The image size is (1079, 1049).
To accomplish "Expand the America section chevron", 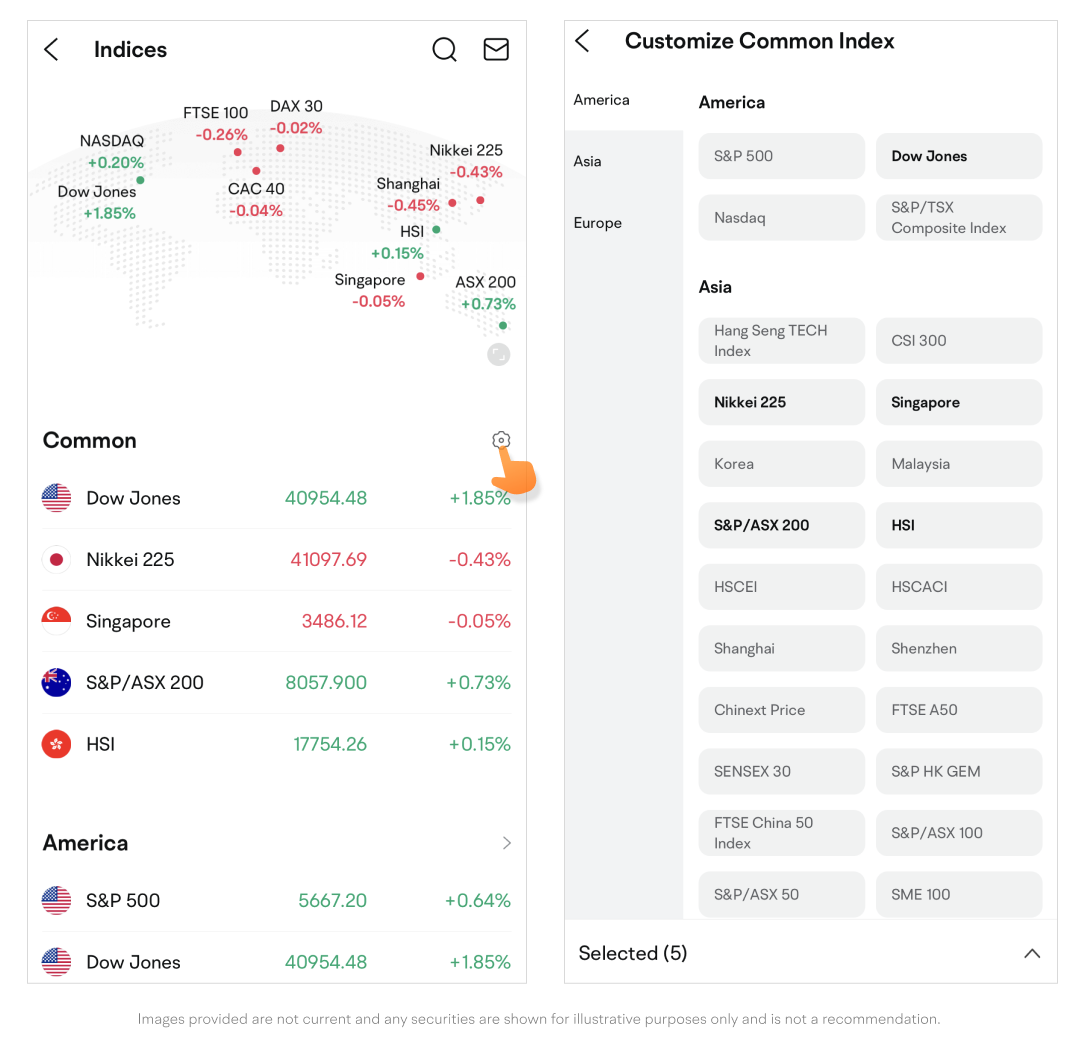I will pos(506,843).
